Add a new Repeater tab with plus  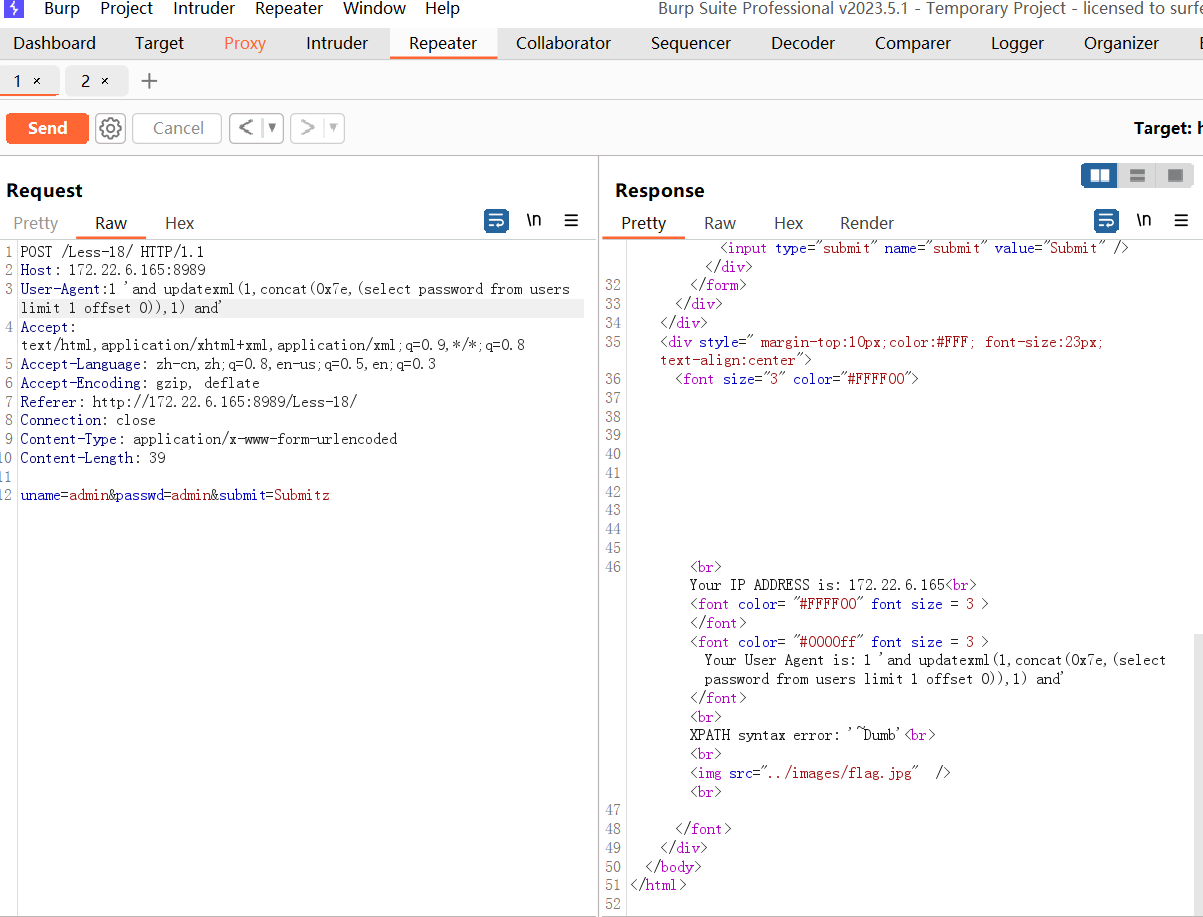[149, 81]
